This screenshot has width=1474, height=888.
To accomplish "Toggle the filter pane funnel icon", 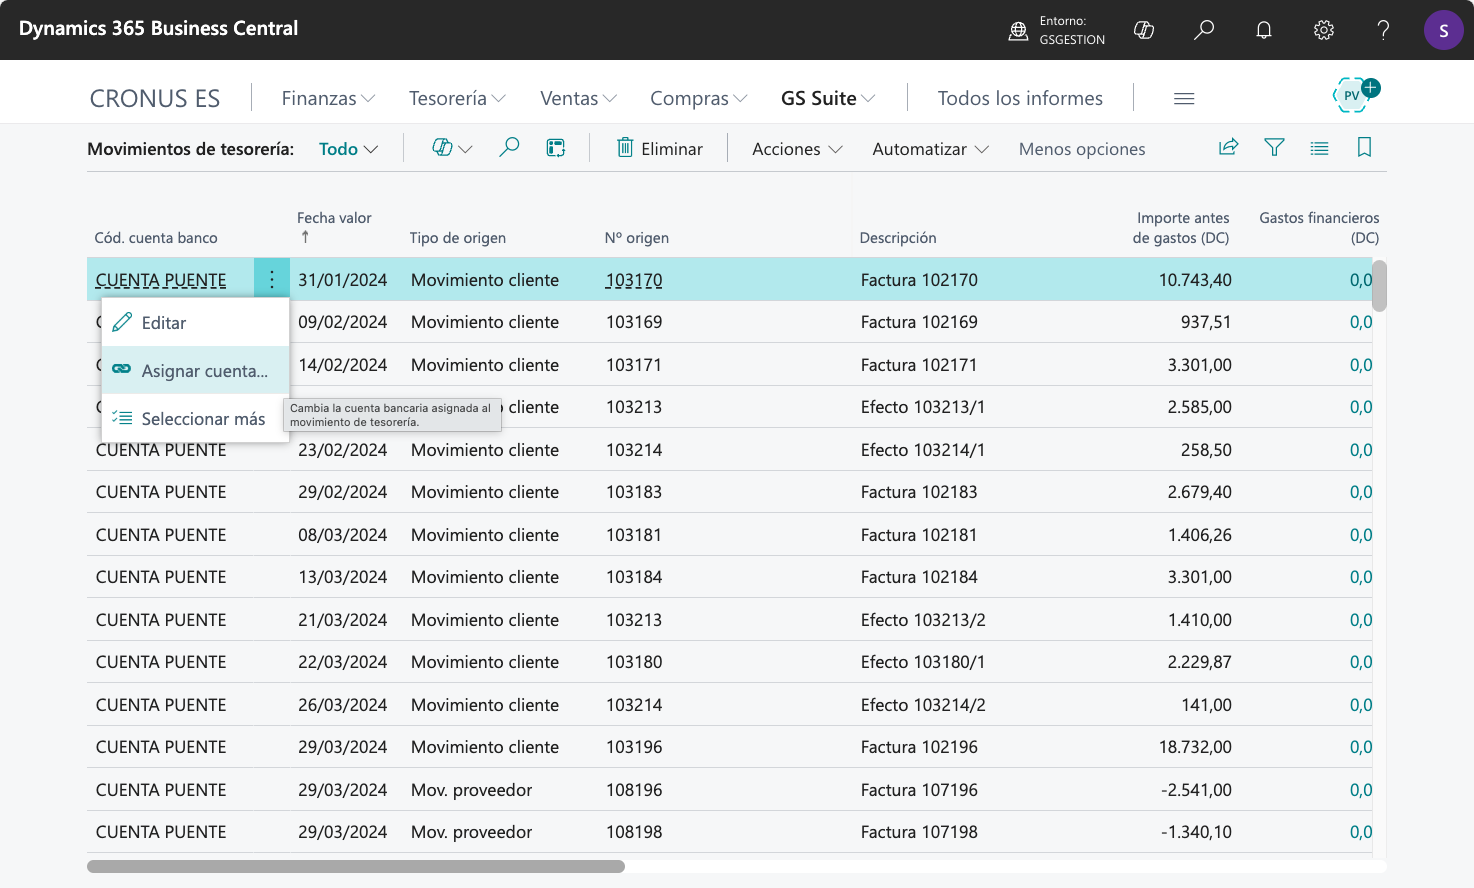I will tap(1274, 148).
